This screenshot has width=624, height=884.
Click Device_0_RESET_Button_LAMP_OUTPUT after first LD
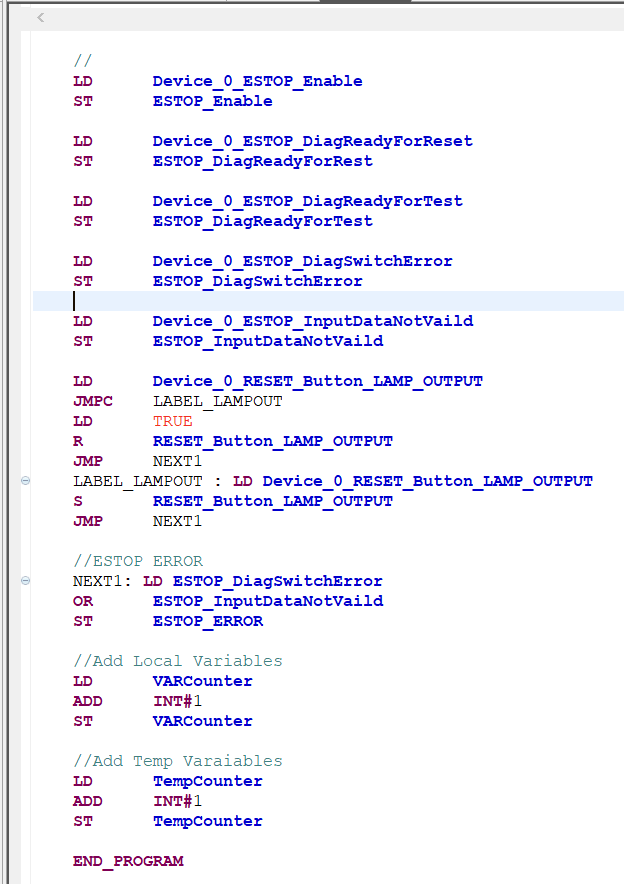(x=317, y=381)
